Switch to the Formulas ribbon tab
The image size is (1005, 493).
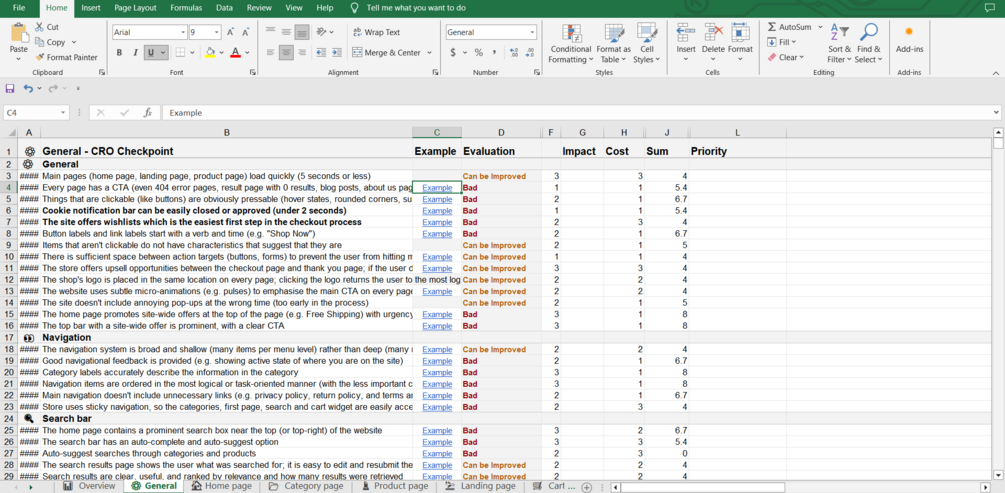[x=187, y=8]
